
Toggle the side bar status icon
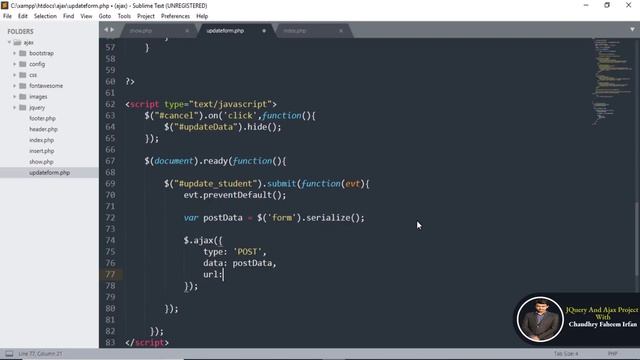coord(9,353)
